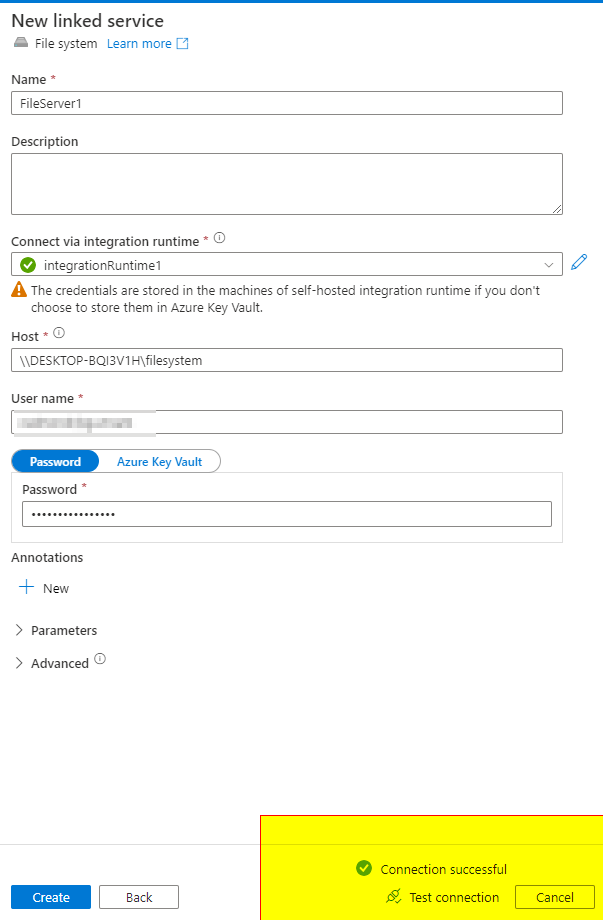Click the info icon next to integration runtime label
603x920 pixels.
(219, 237)
